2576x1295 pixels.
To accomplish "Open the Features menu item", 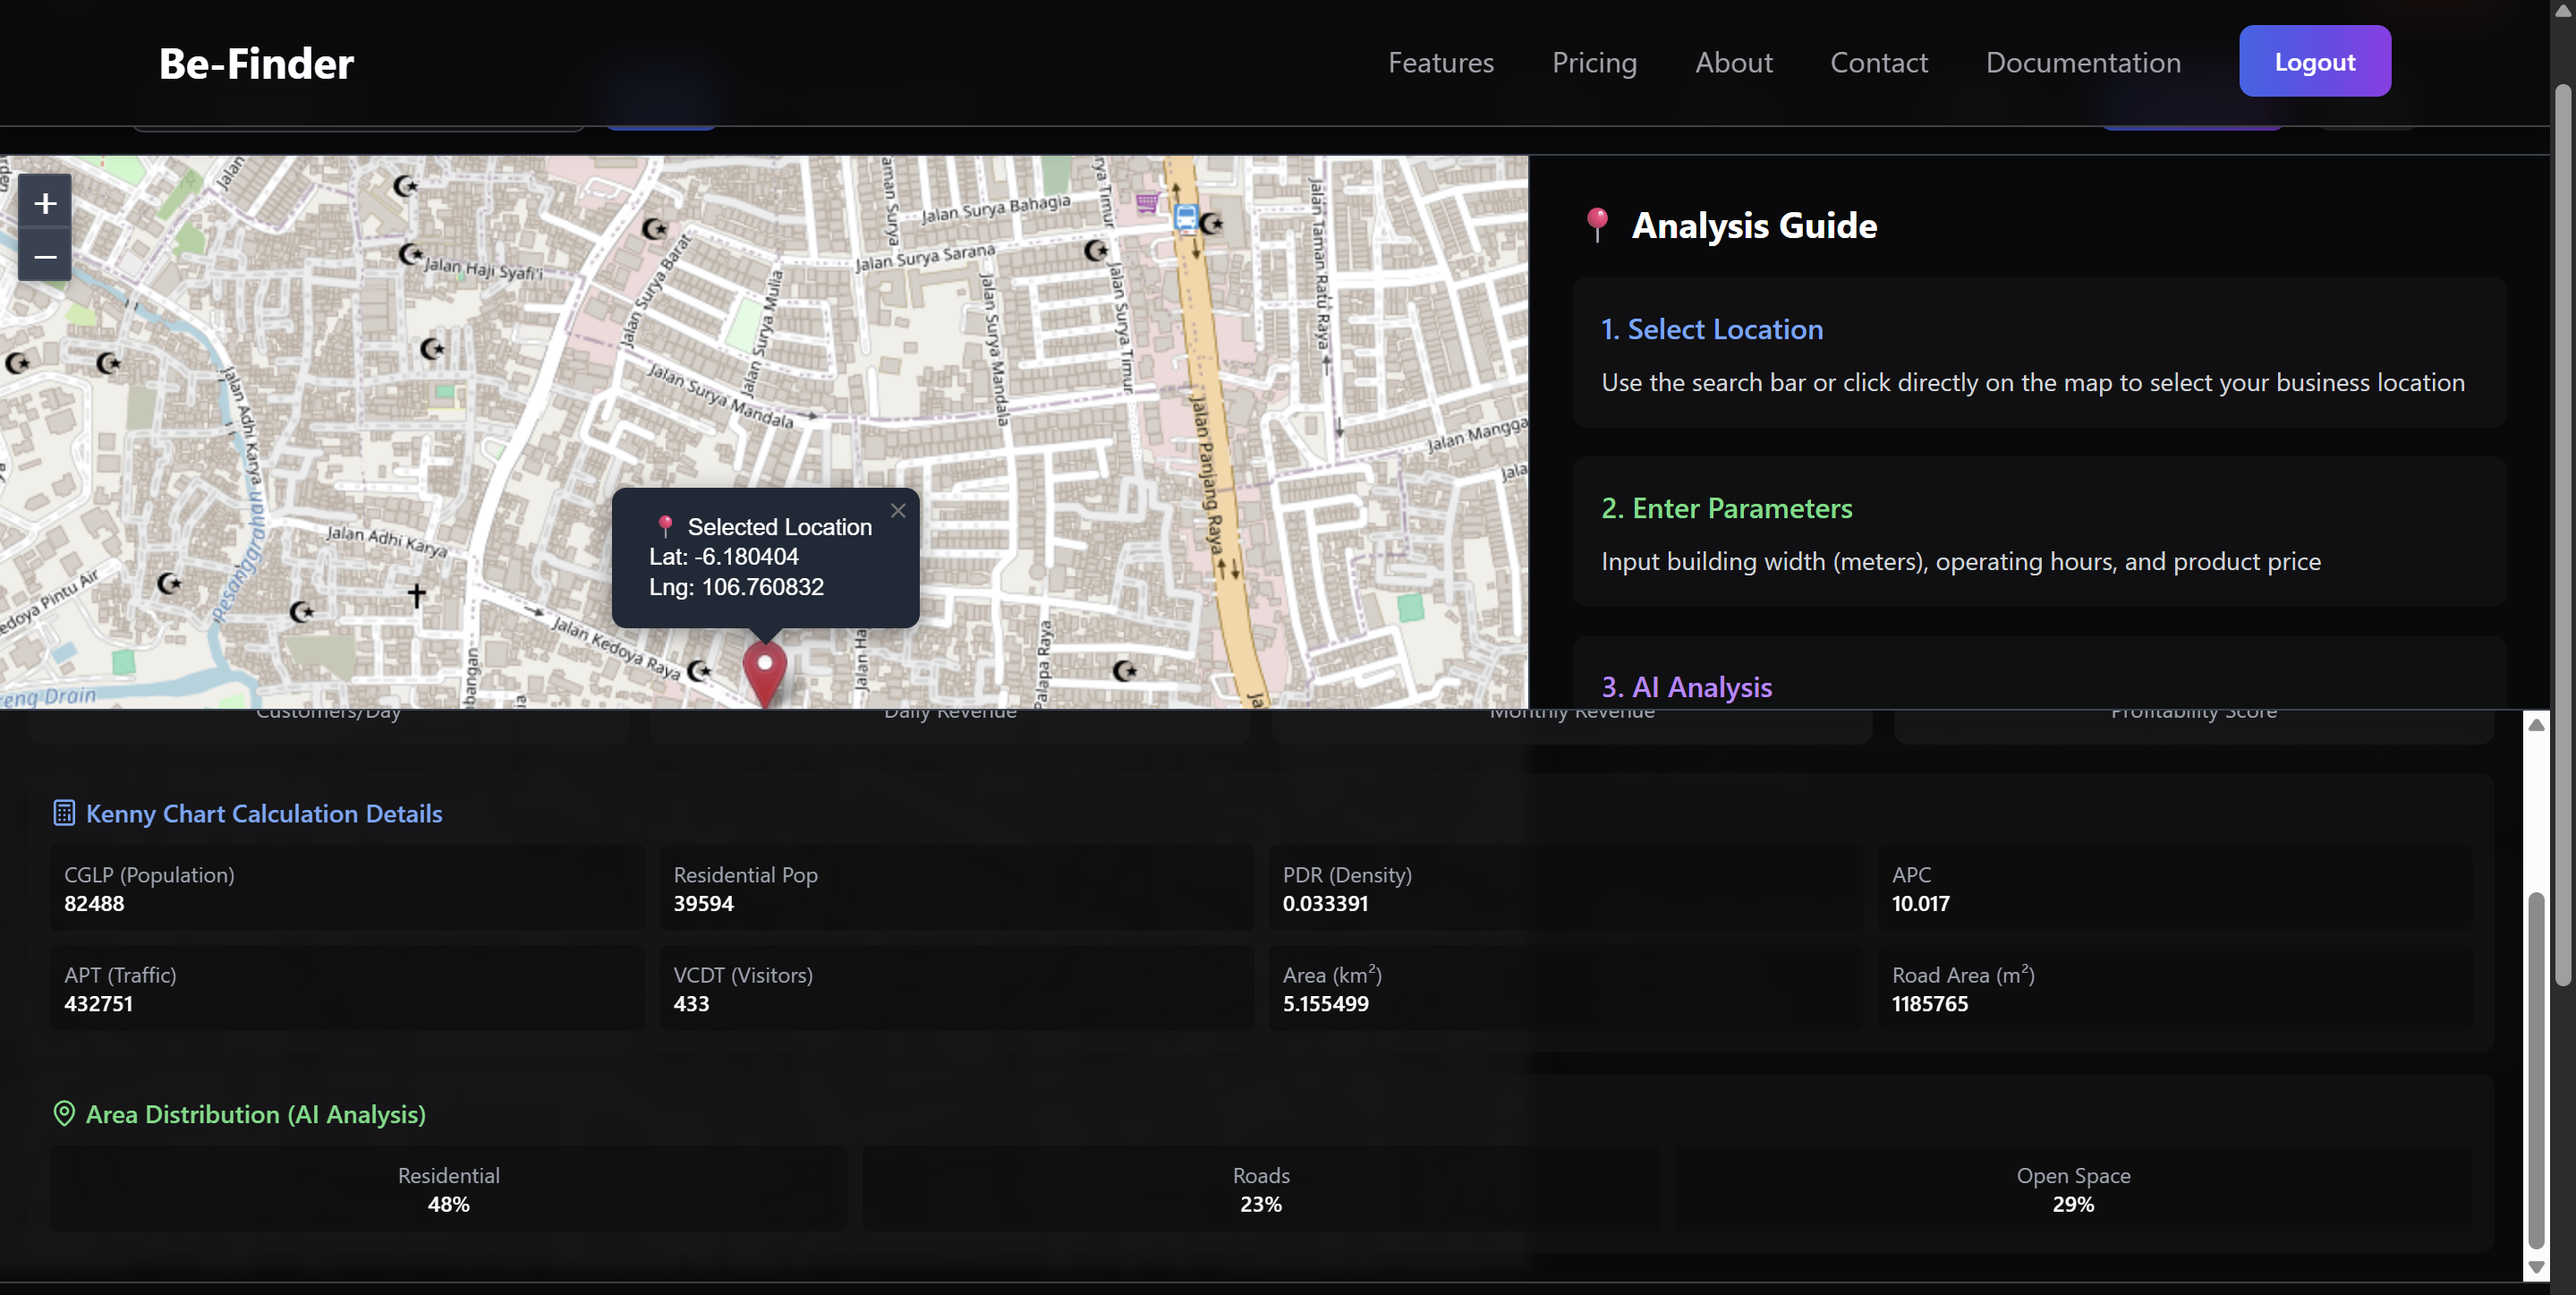I will tap(1440, 62).
